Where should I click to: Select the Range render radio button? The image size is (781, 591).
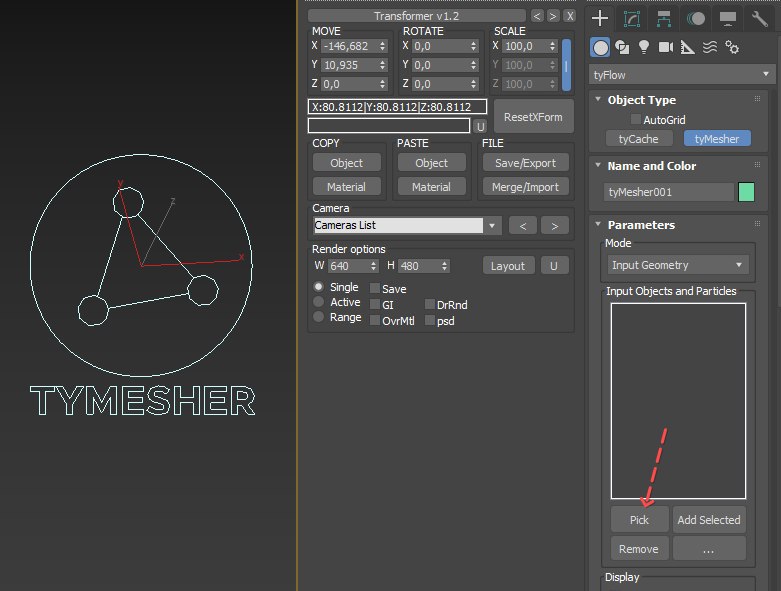pos(319,317)
